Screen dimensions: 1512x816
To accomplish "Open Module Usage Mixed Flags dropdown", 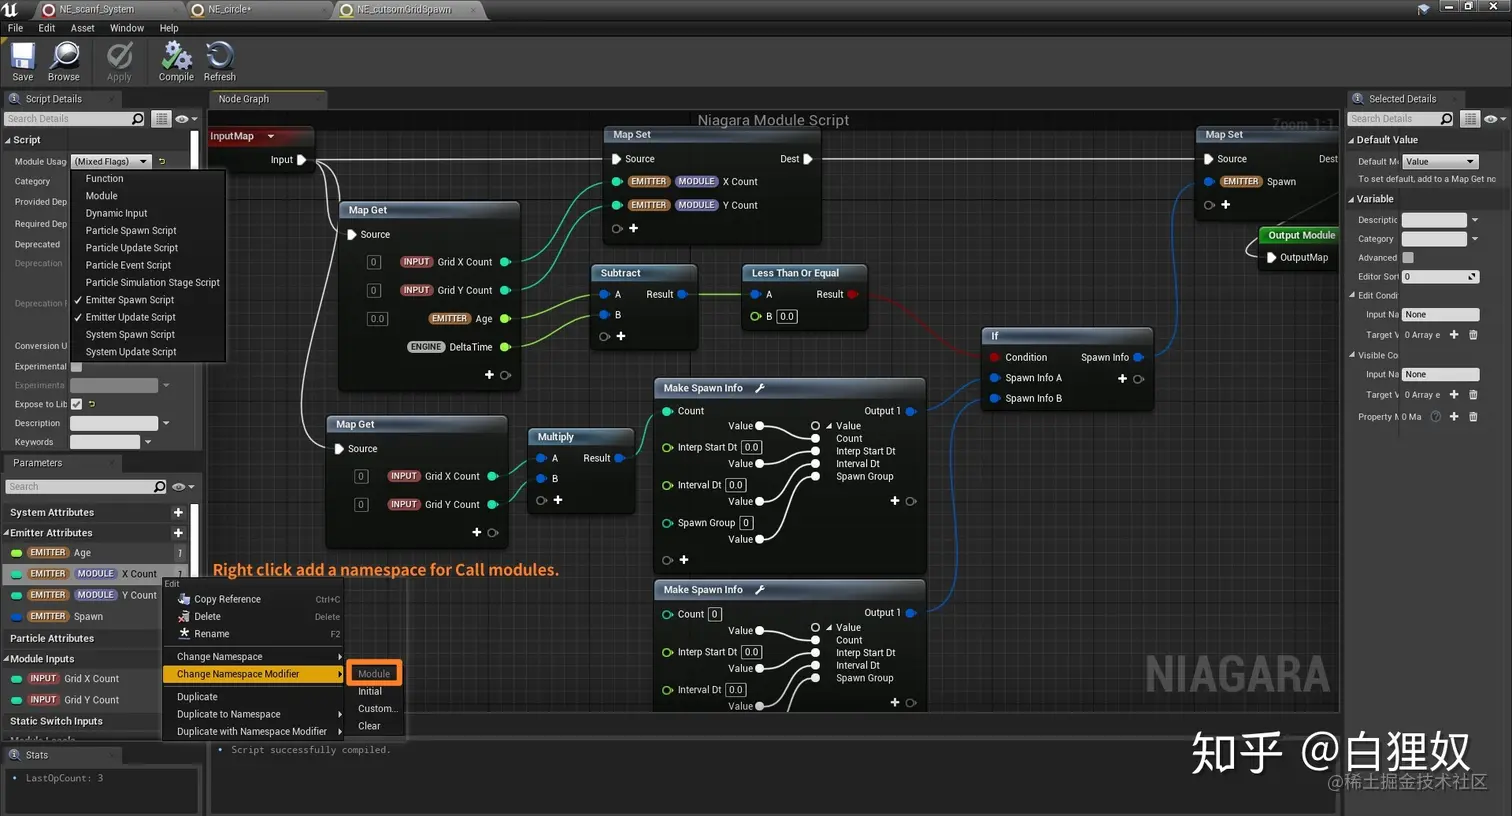I will tap(111, 161).
